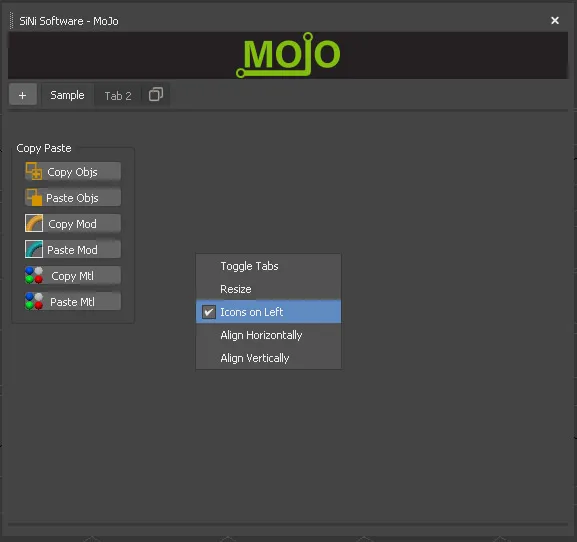
Task: Select Resize in the context menu
Action: 268,289
